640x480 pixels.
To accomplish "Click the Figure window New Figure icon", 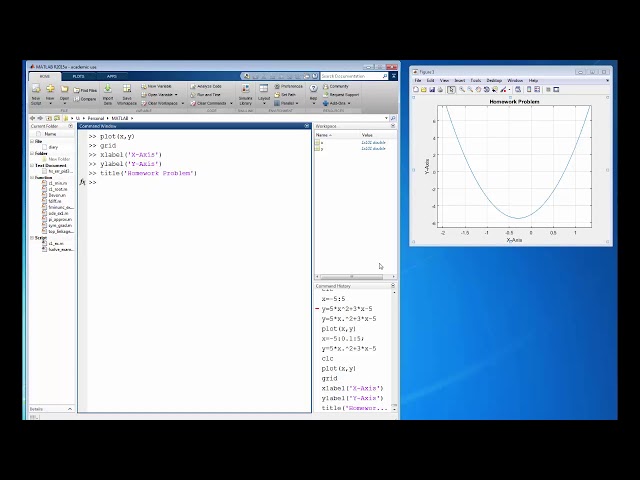I will [416, 89].
